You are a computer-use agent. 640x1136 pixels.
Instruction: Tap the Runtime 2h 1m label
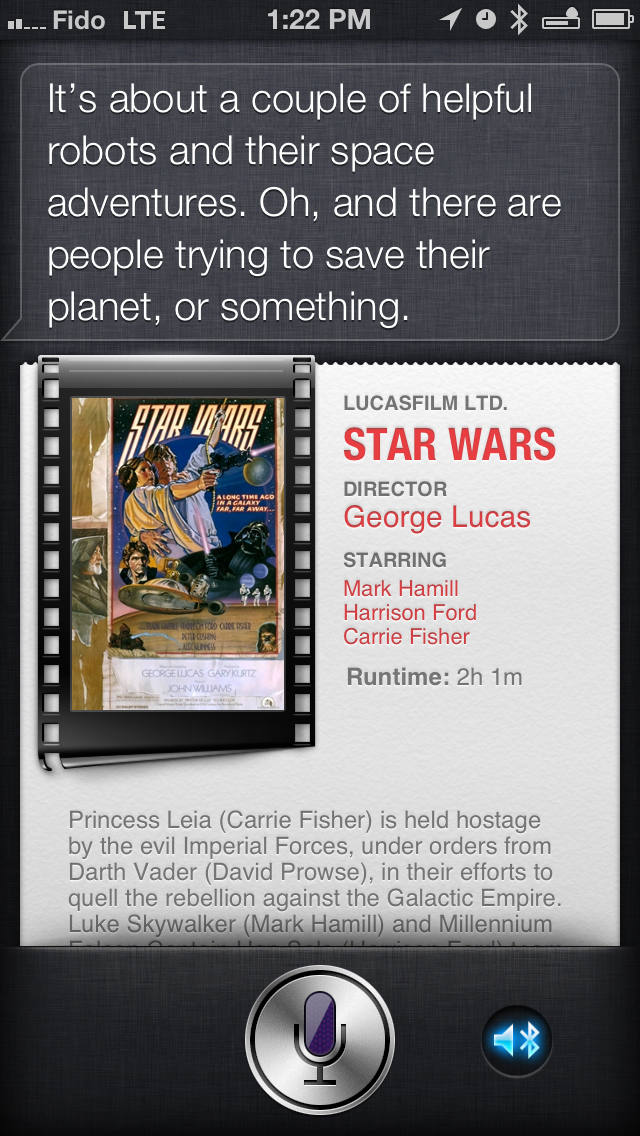434,677
